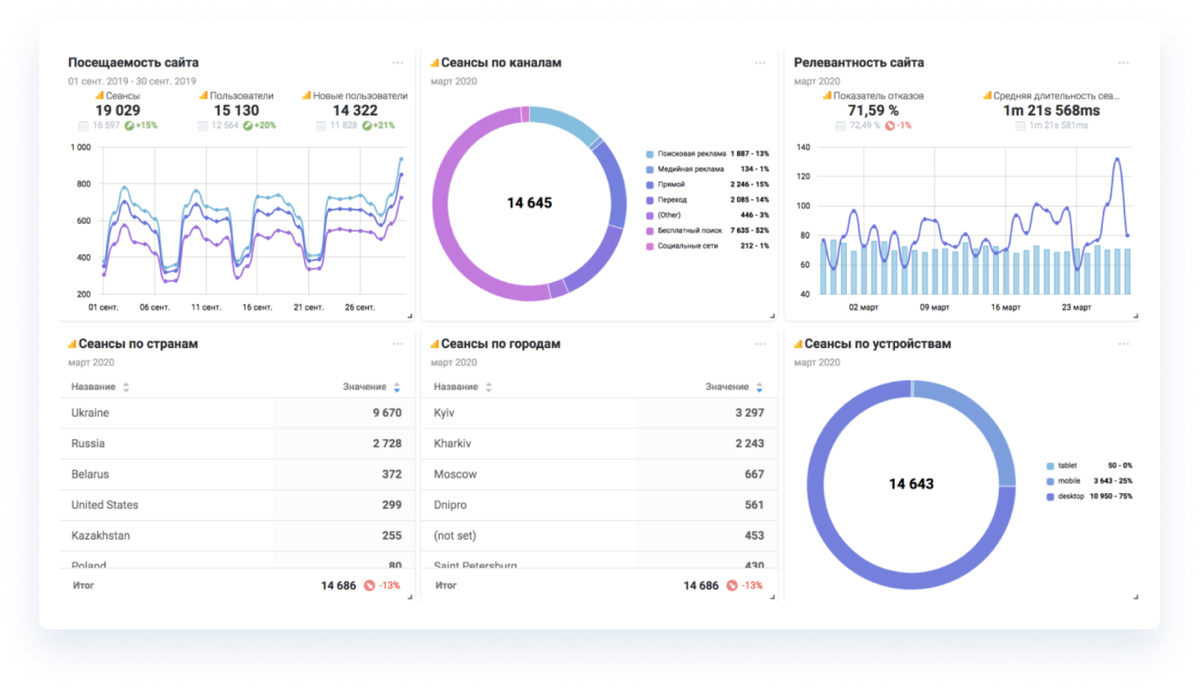Select the Медийная реклама legend entry
1200x689 pixels.
point(707,170)
